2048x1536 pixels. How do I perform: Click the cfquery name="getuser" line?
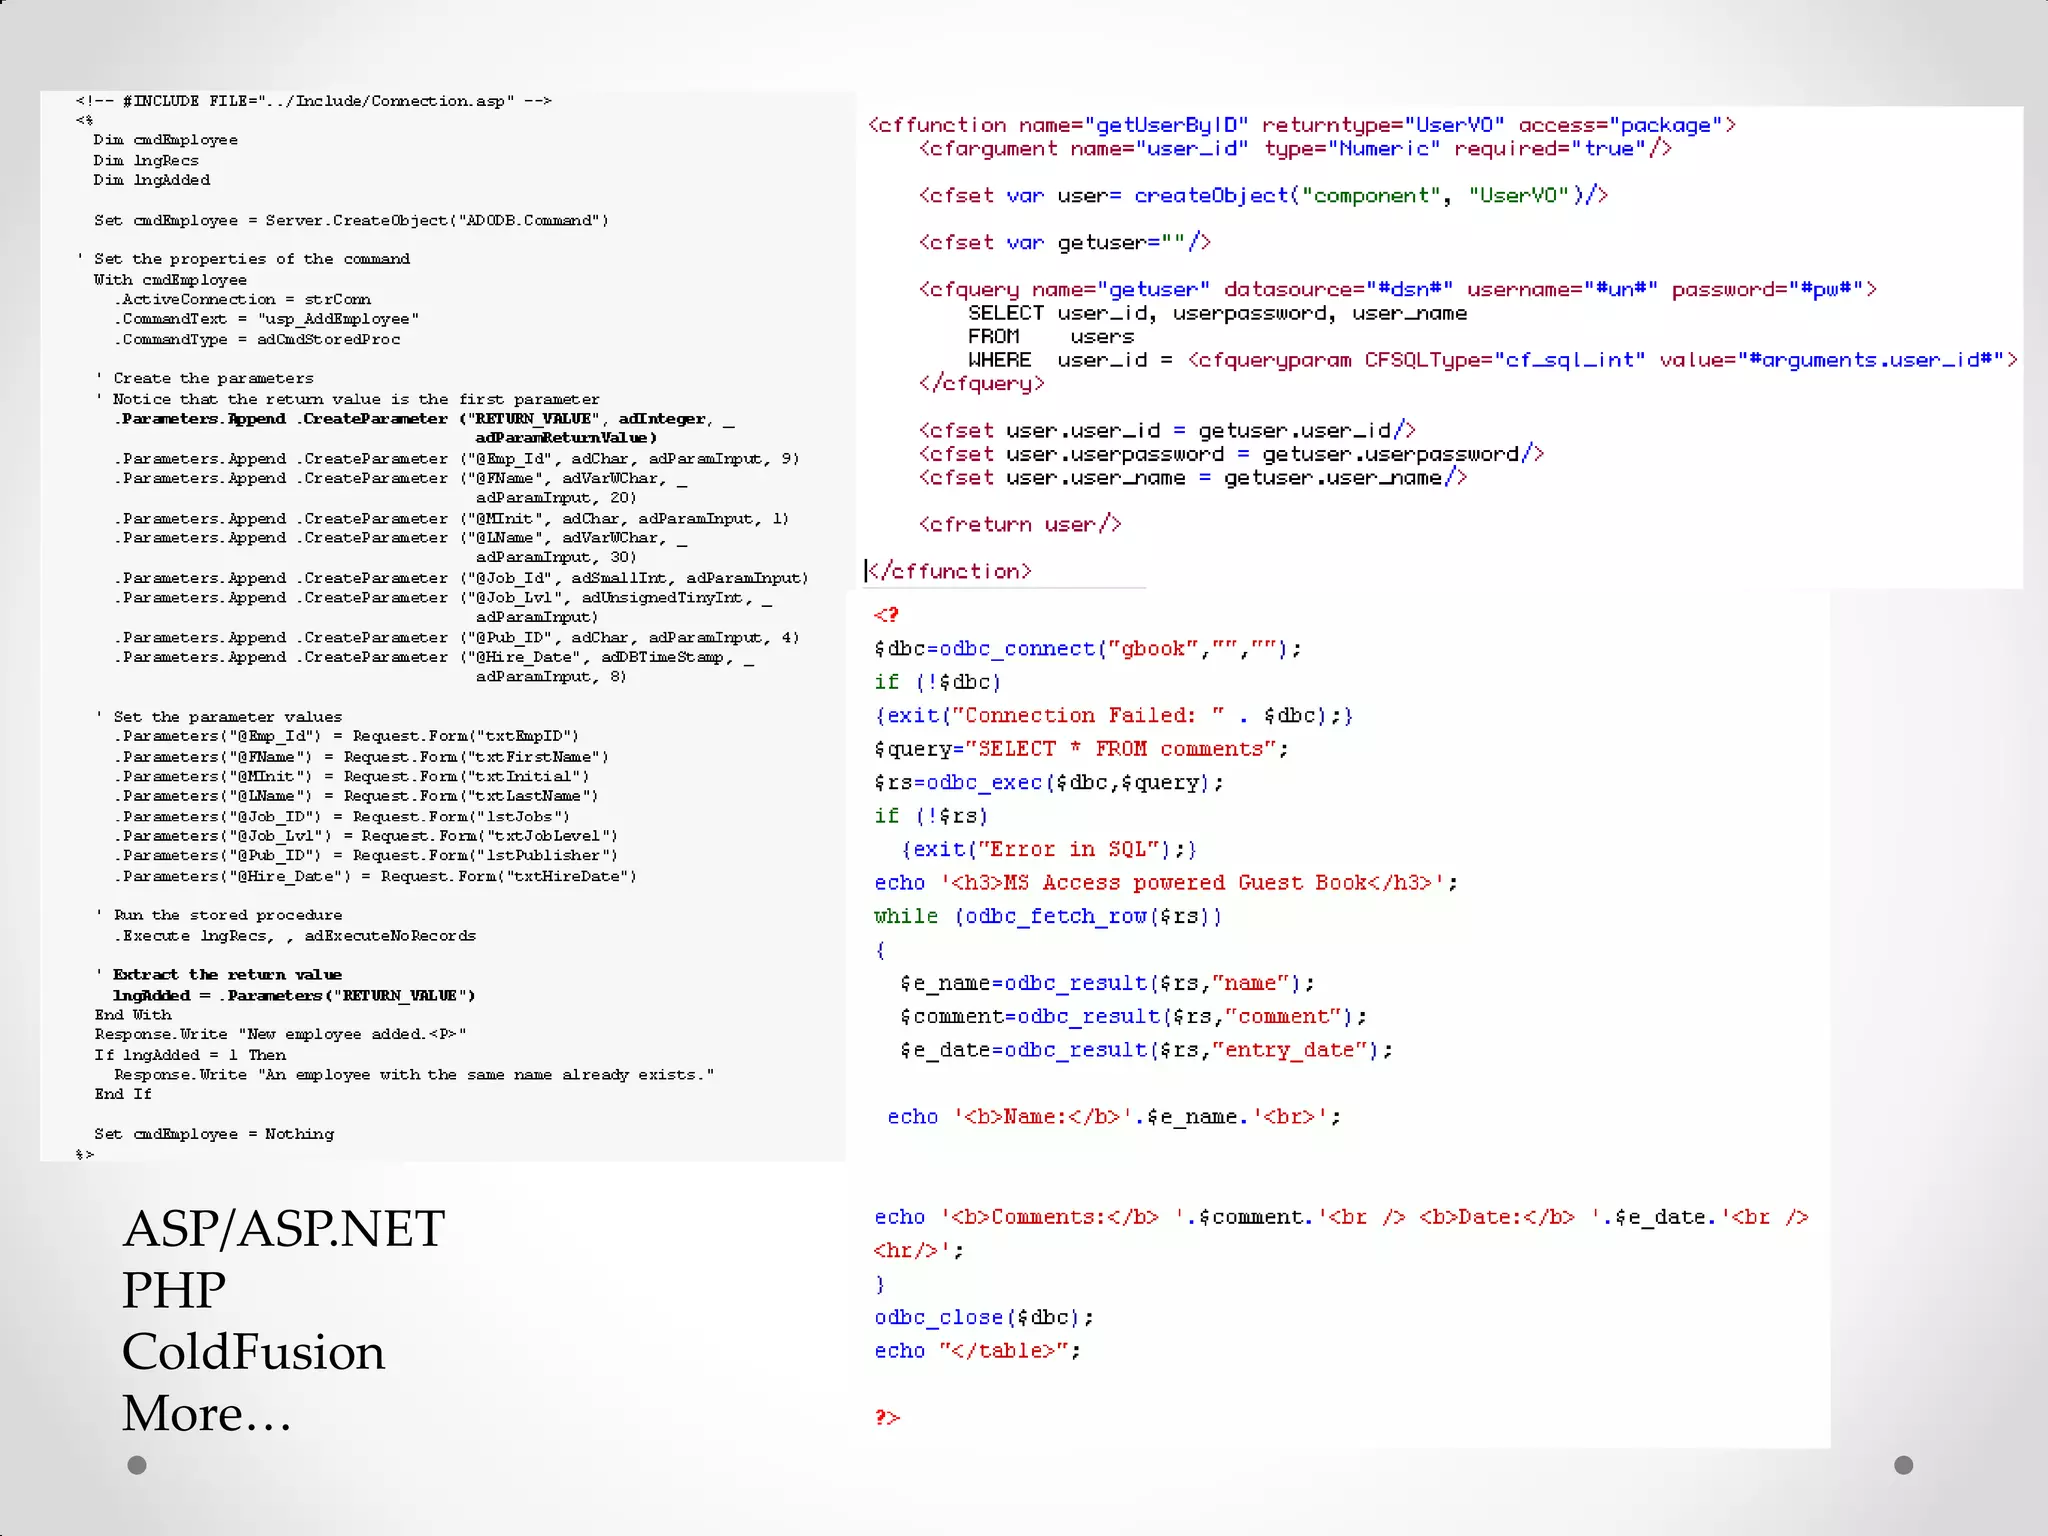tap(1397, 289)
